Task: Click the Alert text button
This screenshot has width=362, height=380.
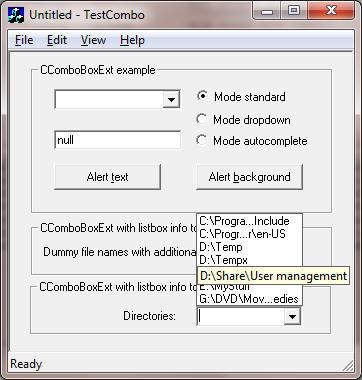Action: [107, 177]
